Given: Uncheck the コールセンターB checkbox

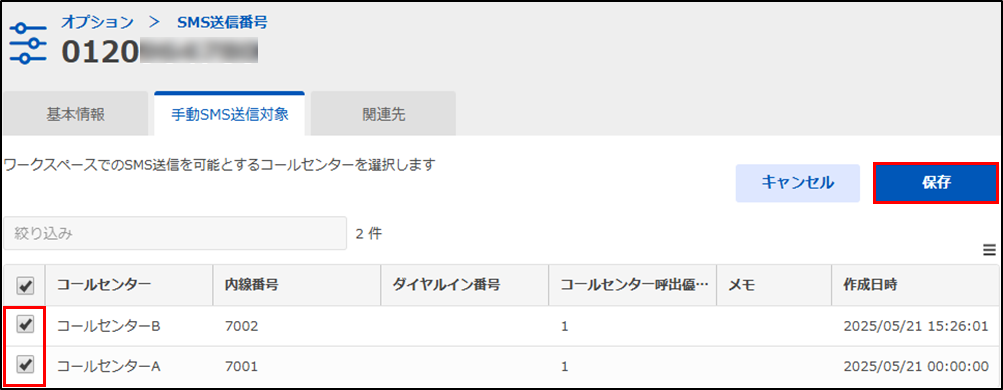Looking at the screenshot, I should [x=24, y=325].
